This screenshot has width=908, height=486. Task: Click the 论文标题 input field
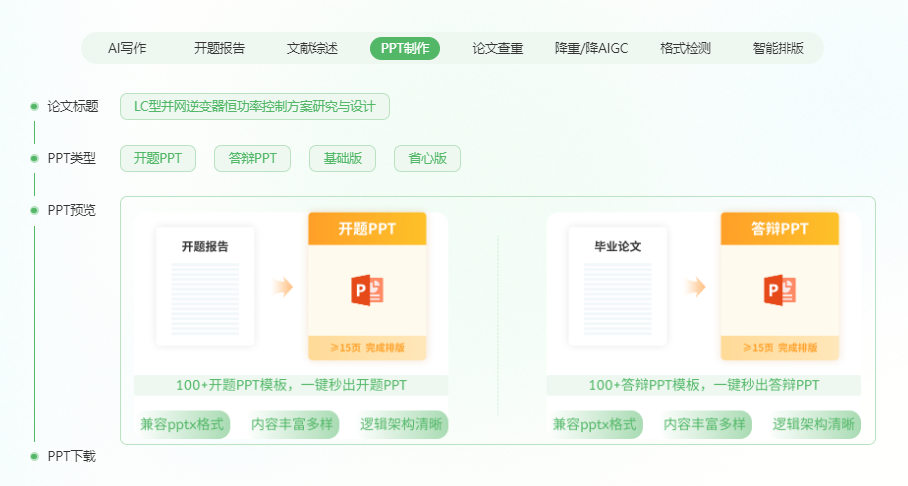pos(254,106)
